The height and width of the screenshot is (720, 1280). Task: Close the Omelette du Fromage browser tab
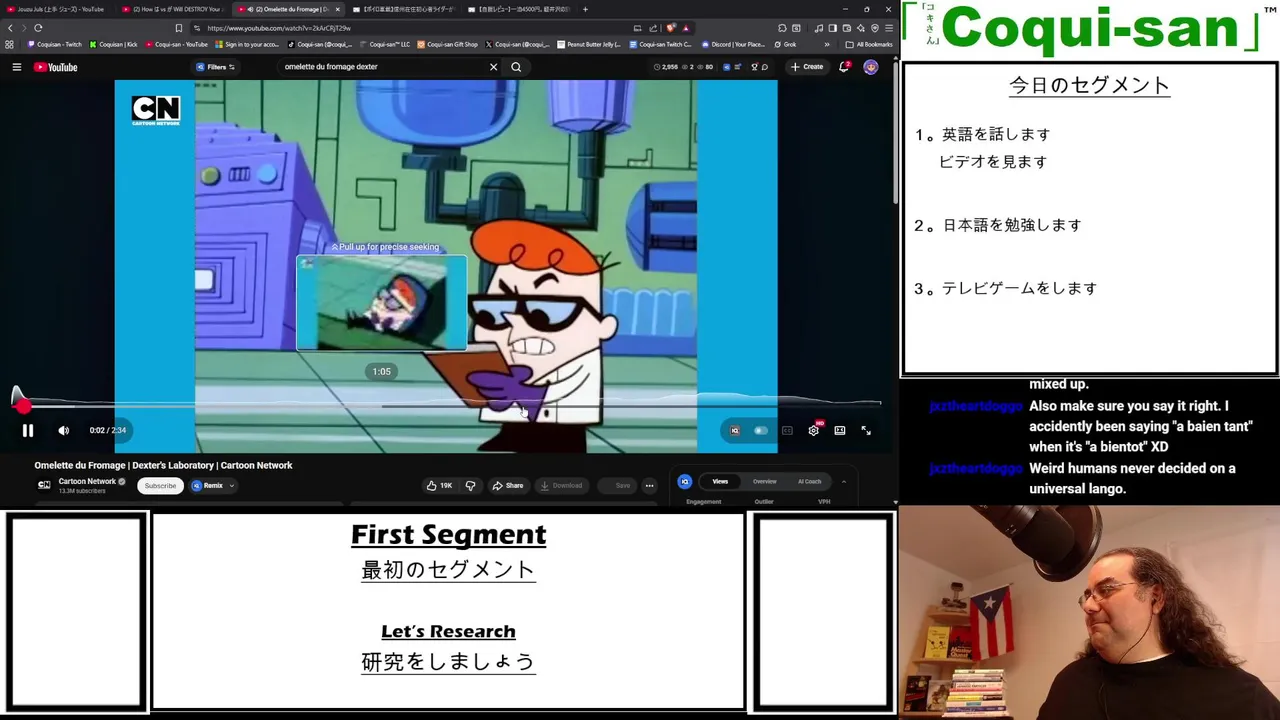[x=337, y=9]
